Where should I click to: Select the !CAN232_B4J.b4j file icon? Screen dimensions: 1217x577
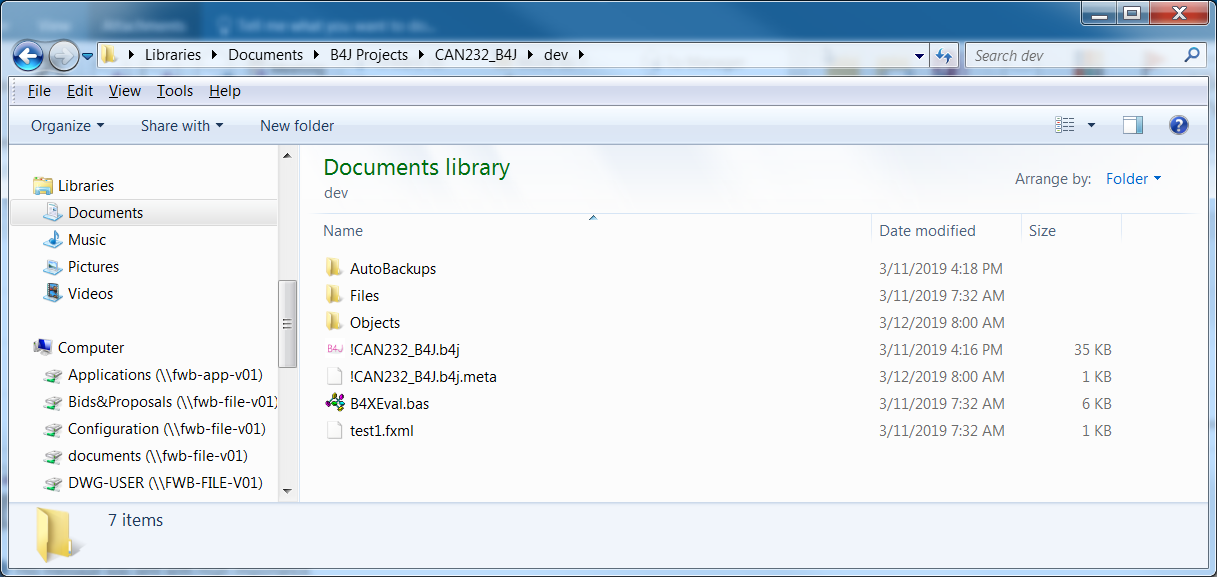(334, 349)
